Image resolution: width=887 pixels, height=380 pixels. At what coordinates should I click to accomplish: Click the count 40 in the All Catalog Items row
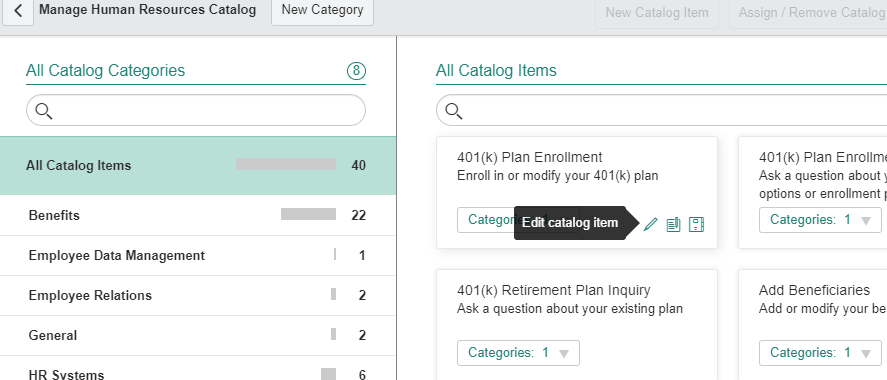(x=359, y=166)
